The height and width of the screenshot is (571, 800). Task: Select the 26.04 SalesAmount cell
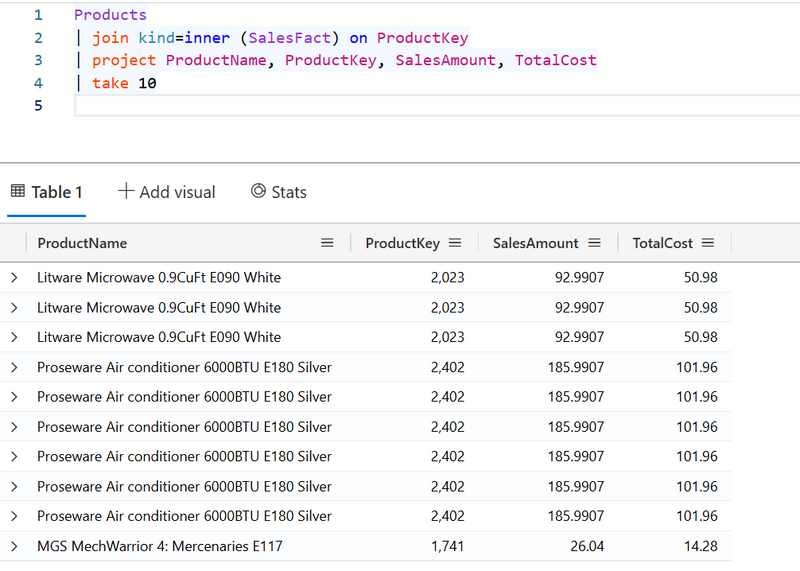point(587,547)
